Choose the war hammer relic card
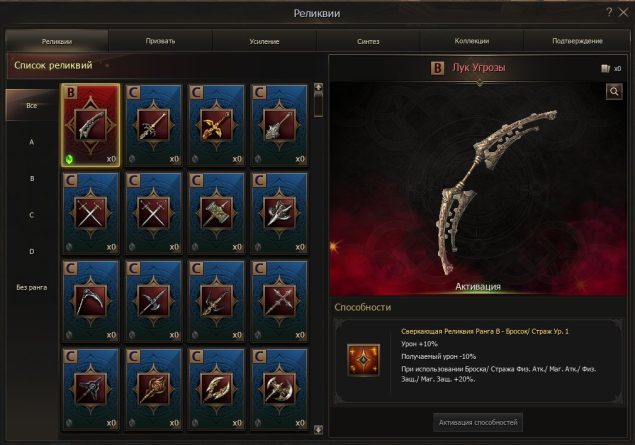 [216, 213]
